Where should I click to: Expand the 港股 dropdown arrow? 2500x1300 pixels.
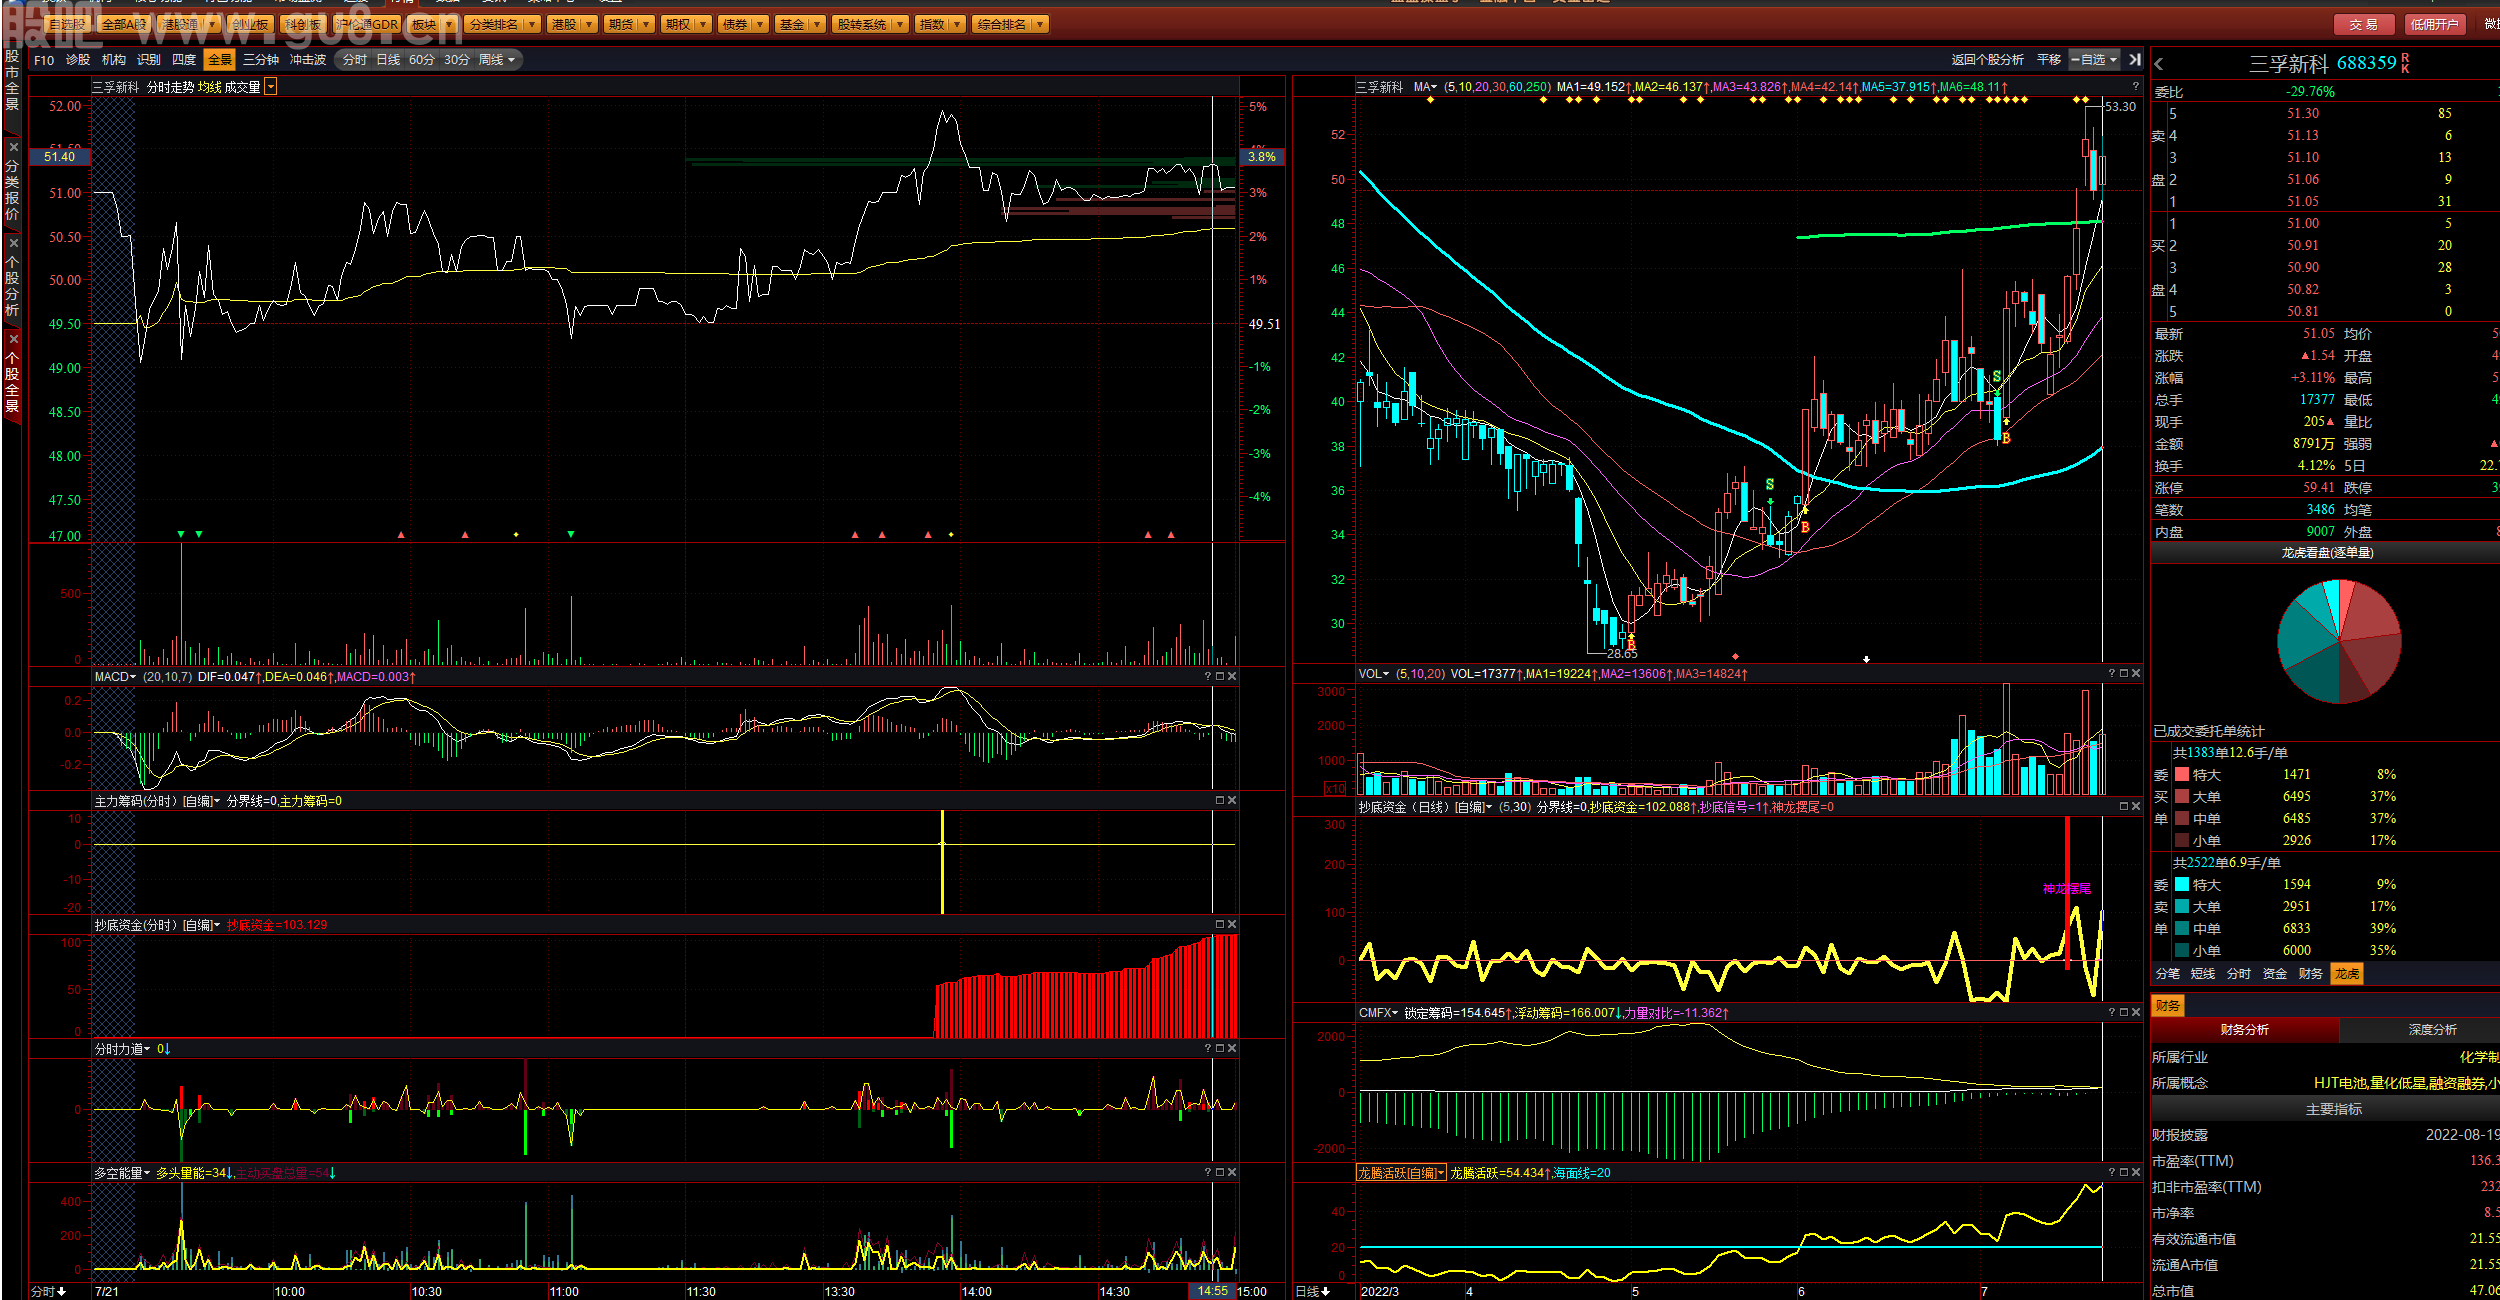point(589,24)
